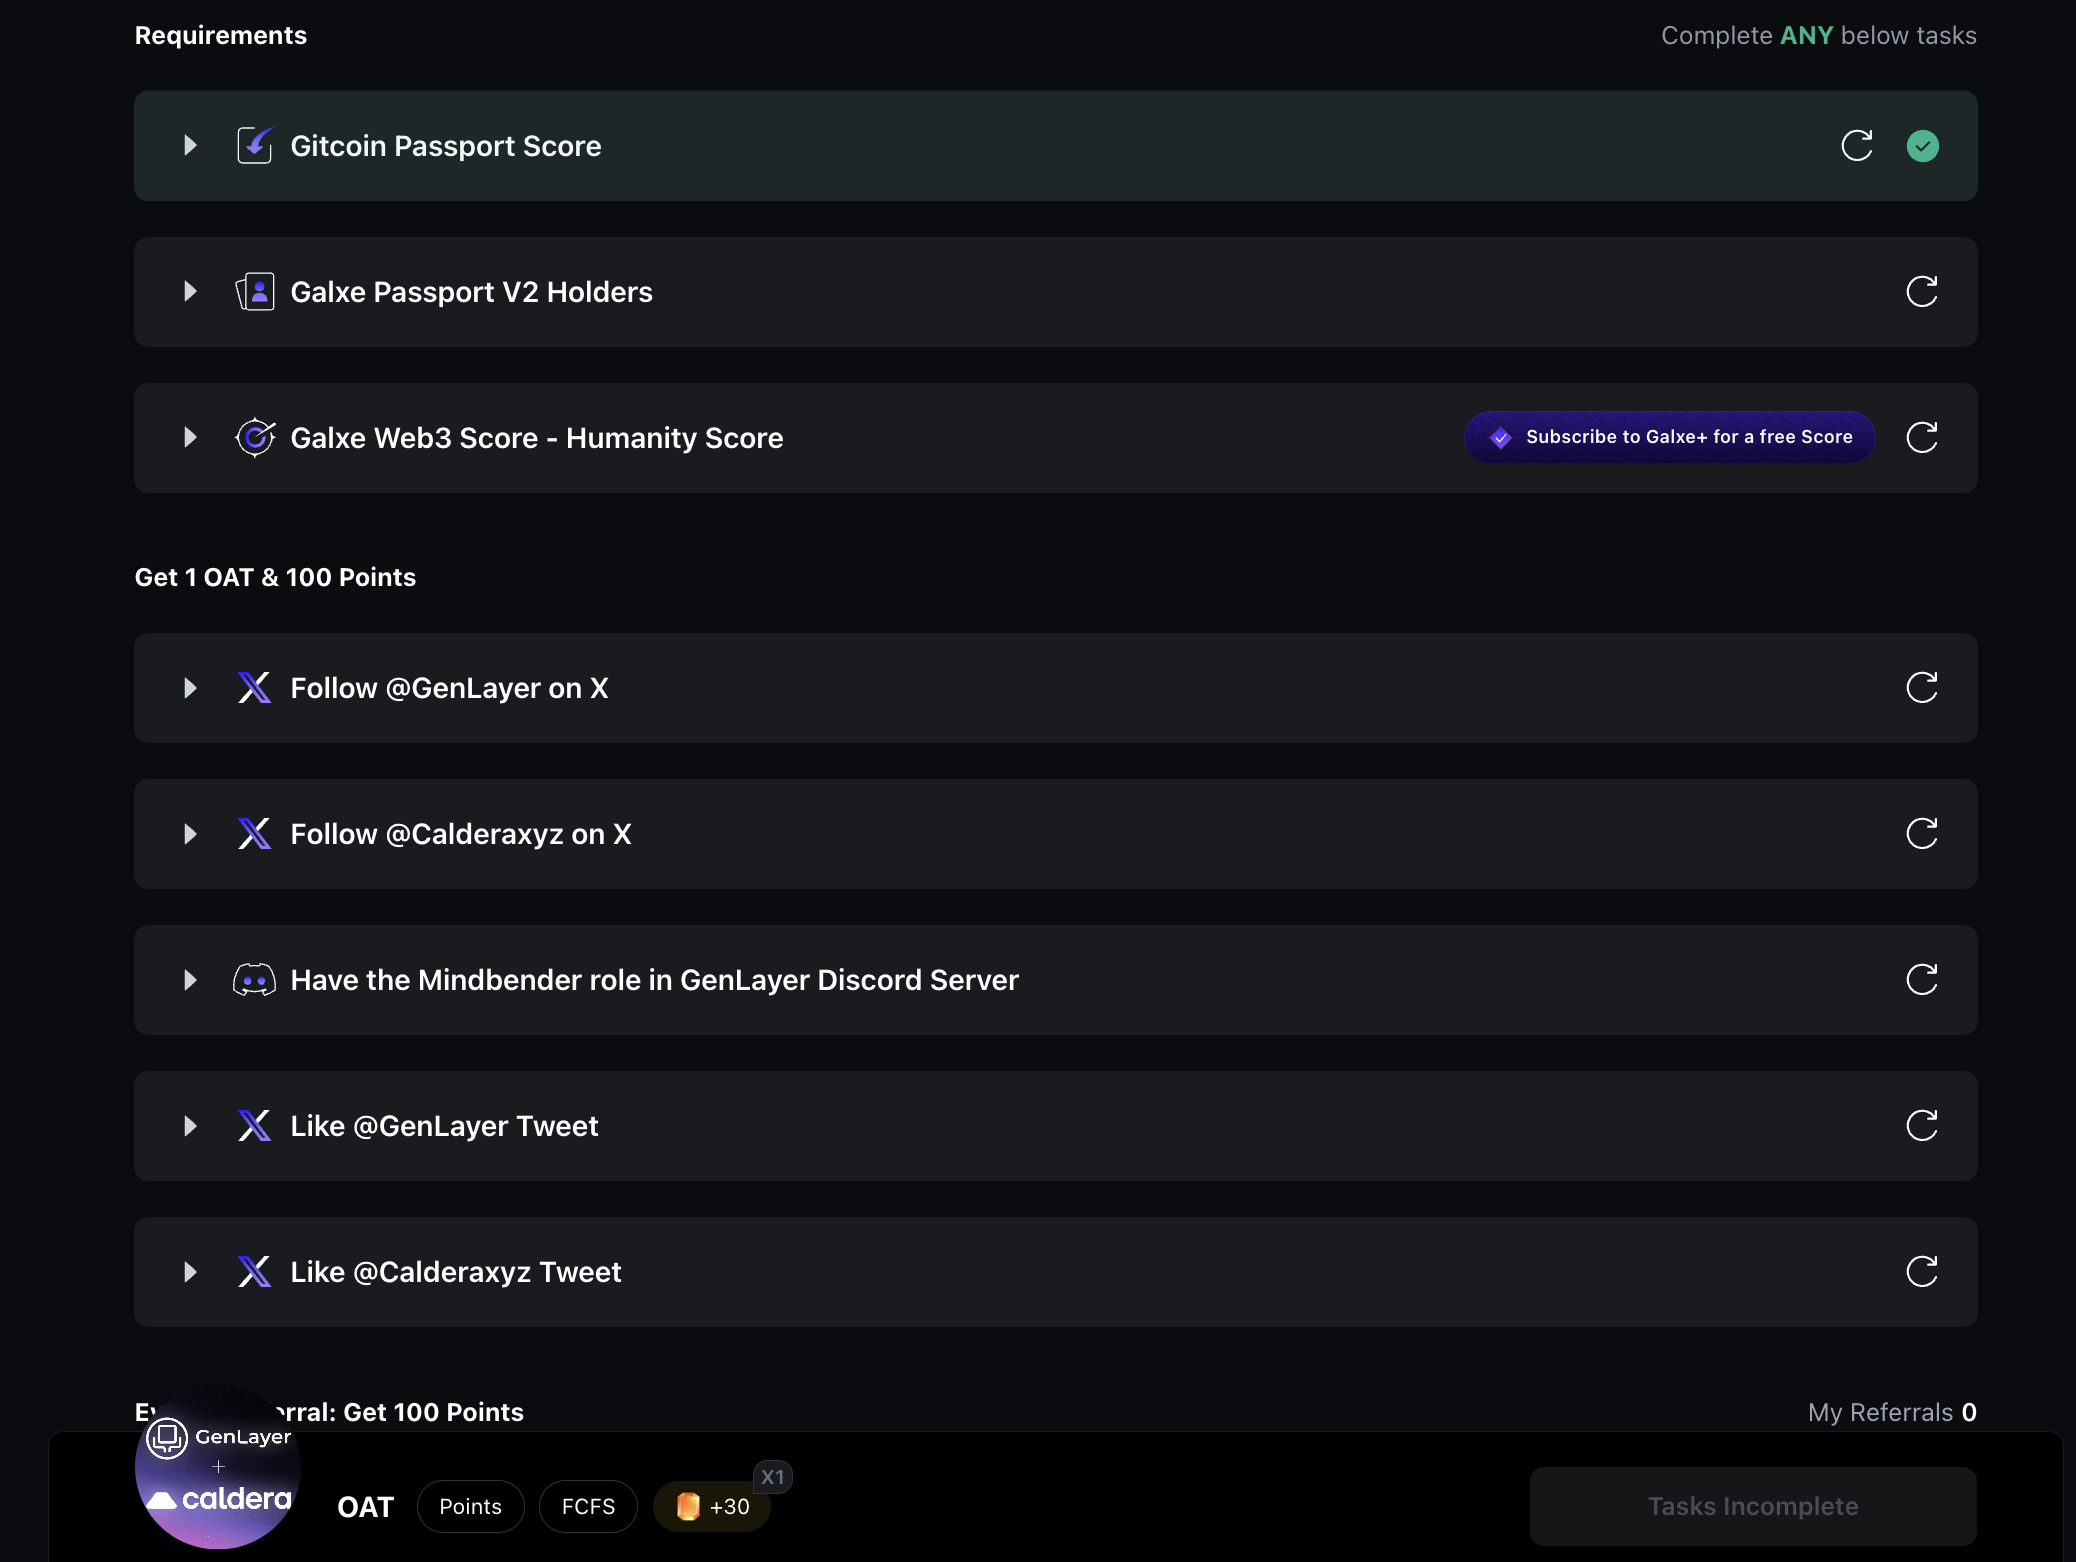Expand the Like @Calderaxyz Tweet task
This screenshot has height=1562, width=2076.
click(190, 1272)
